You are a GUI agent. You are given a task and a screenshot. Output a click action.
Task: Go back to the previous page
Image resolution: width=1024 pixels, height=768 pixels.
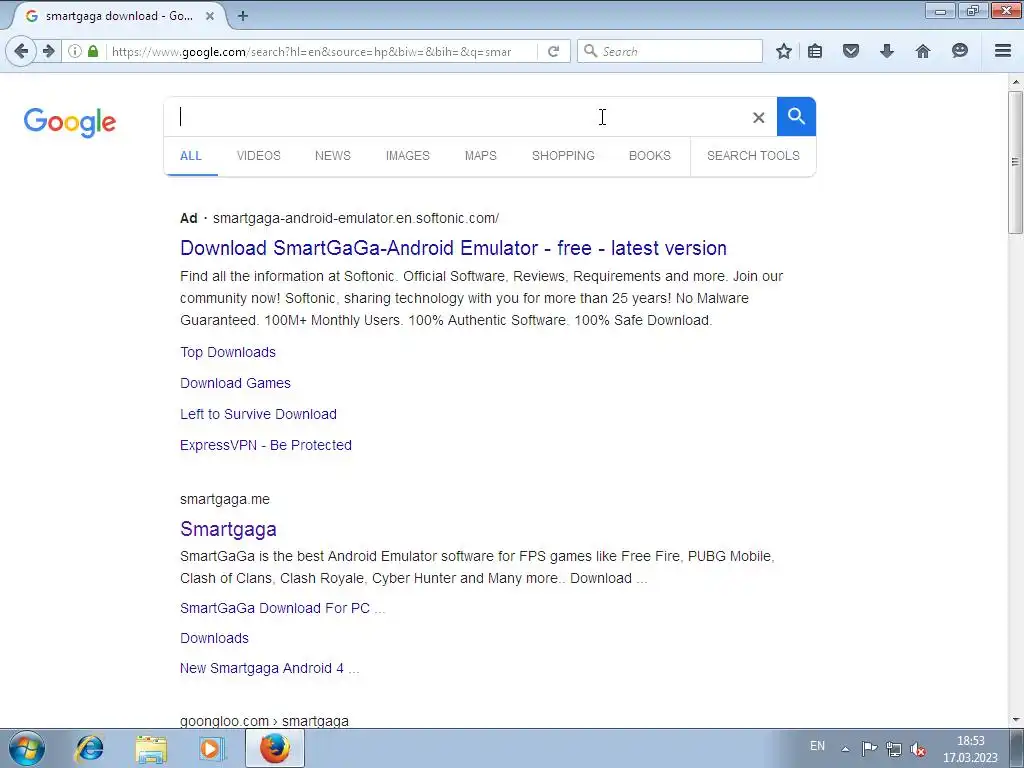tap(21, 51)
